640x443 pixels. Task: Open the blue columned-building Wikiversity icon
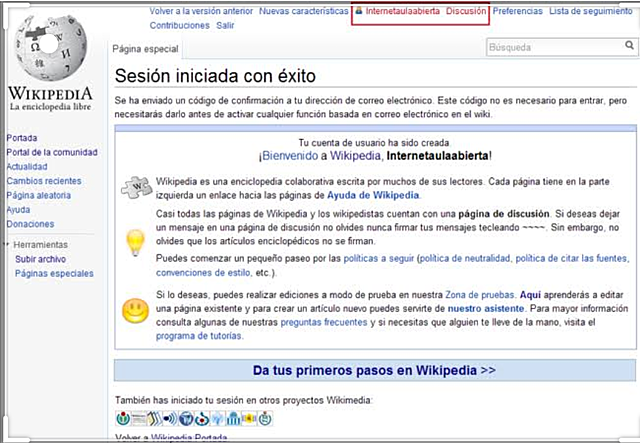pyautogui.click(x=233, y=419)
